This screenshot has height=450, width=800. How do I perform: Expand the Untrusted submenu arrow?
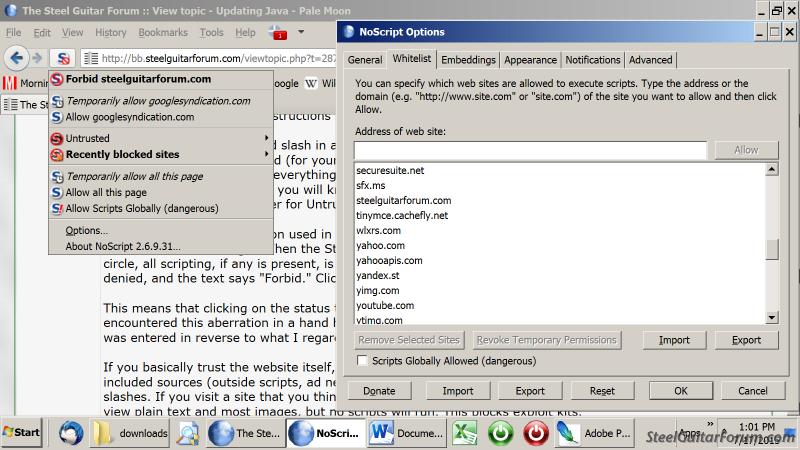tap(266, 138)
